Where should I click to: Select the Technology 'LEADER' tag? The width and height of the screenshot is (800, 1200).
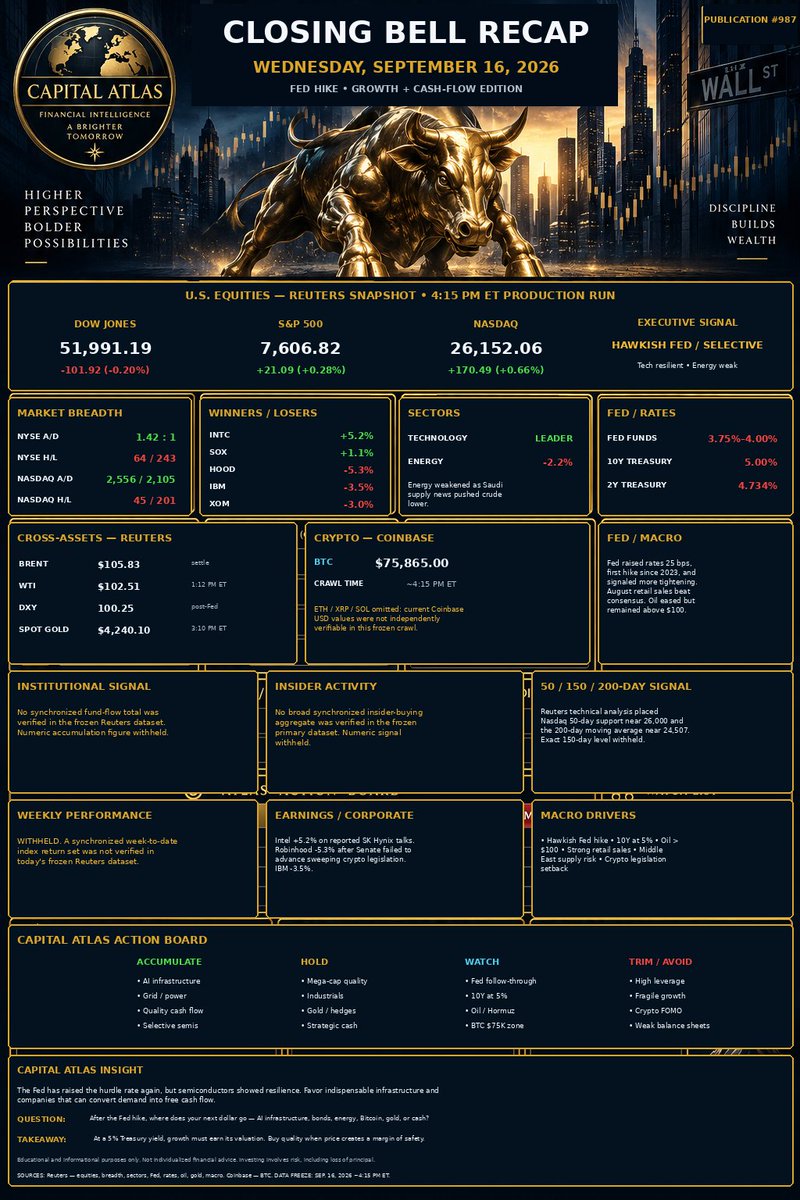click(554, 438)
